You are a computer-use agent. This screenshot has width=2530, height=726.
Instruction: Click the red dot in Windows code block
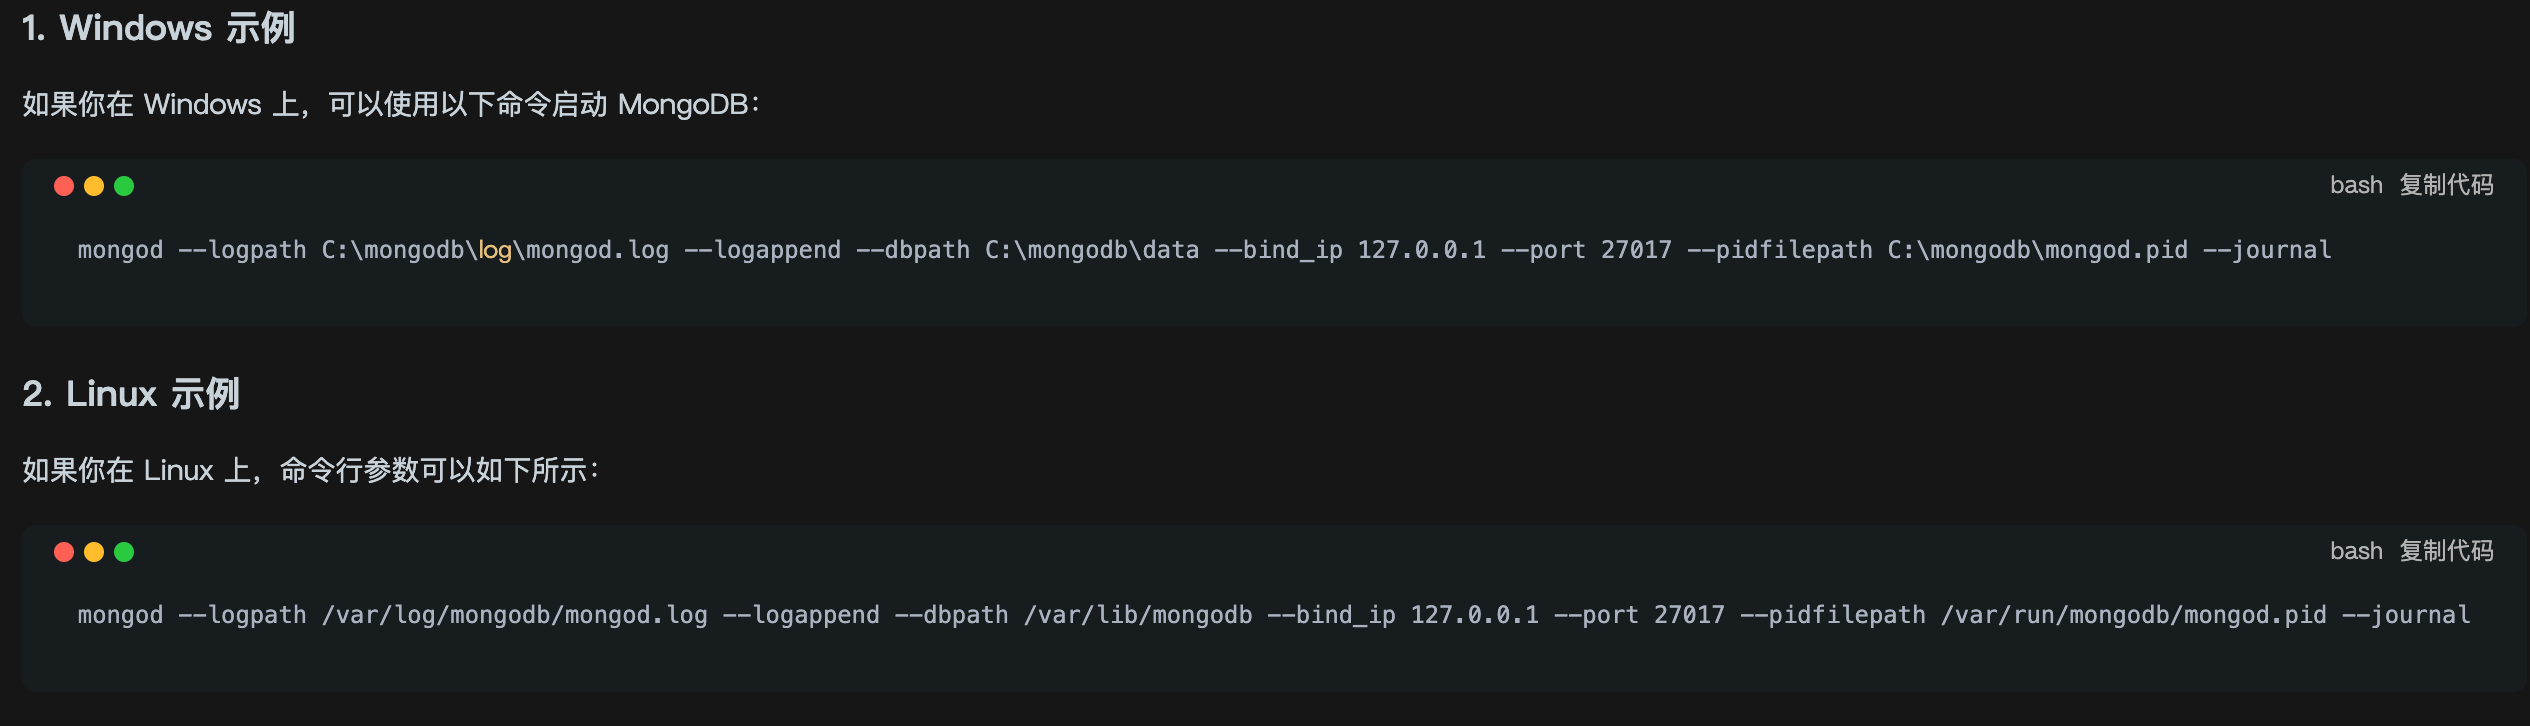pos(64,186)
